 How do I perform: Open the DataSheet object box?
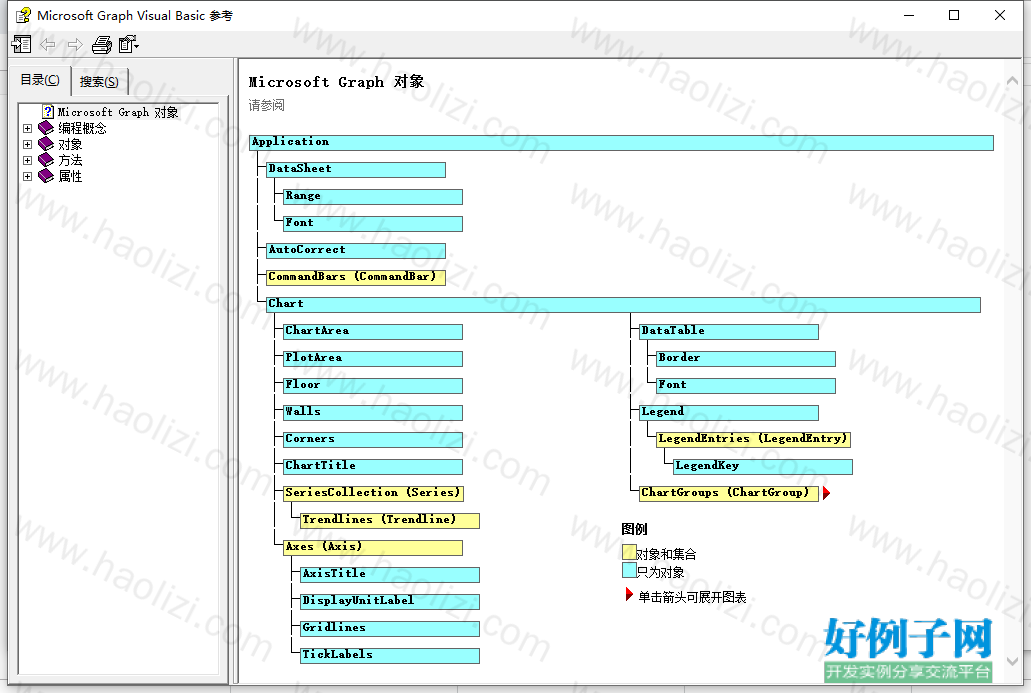(x=356, y=170)
